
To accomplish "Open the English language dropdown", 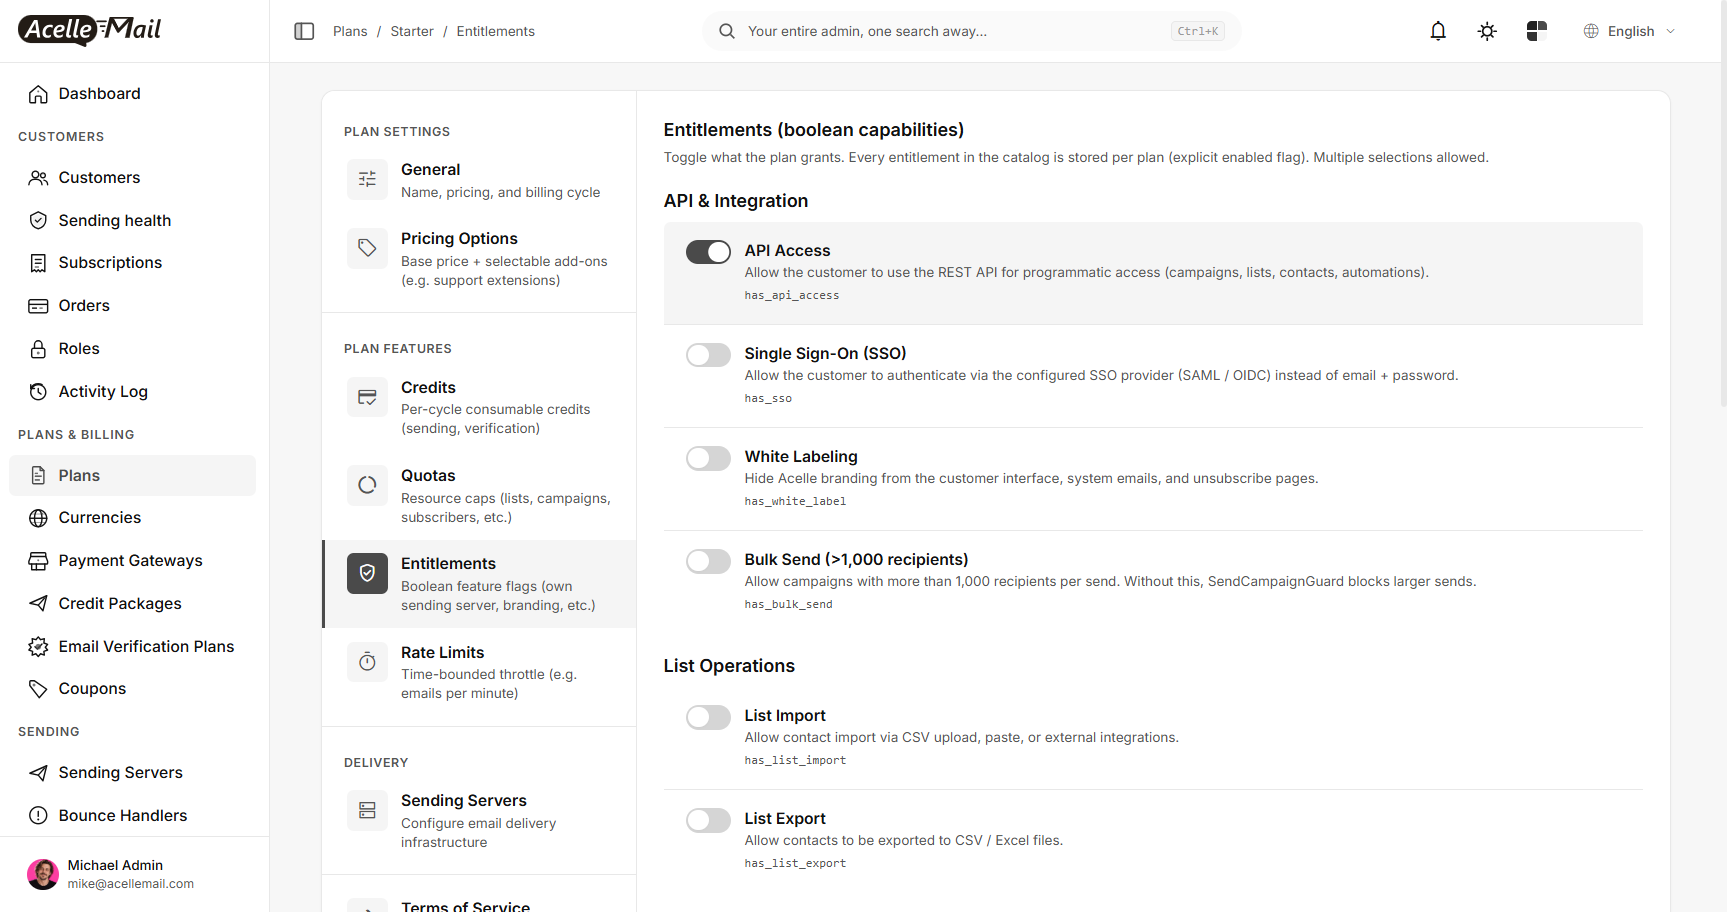I will 1629,31.
